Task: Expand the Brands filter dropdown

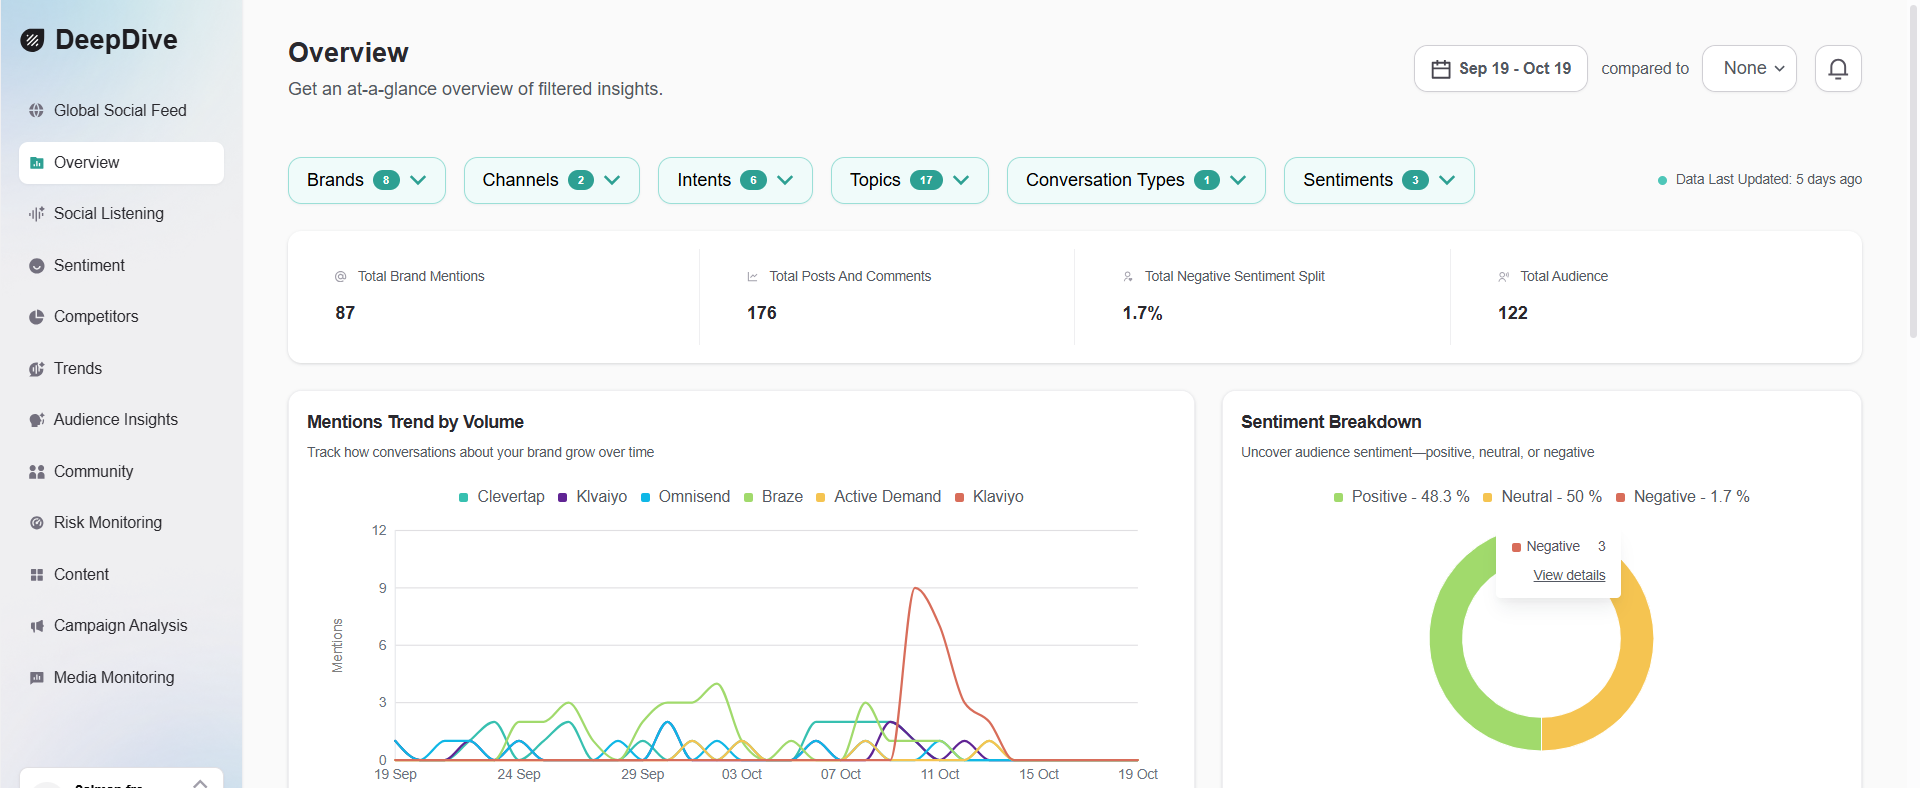Action: pos(366,180)
